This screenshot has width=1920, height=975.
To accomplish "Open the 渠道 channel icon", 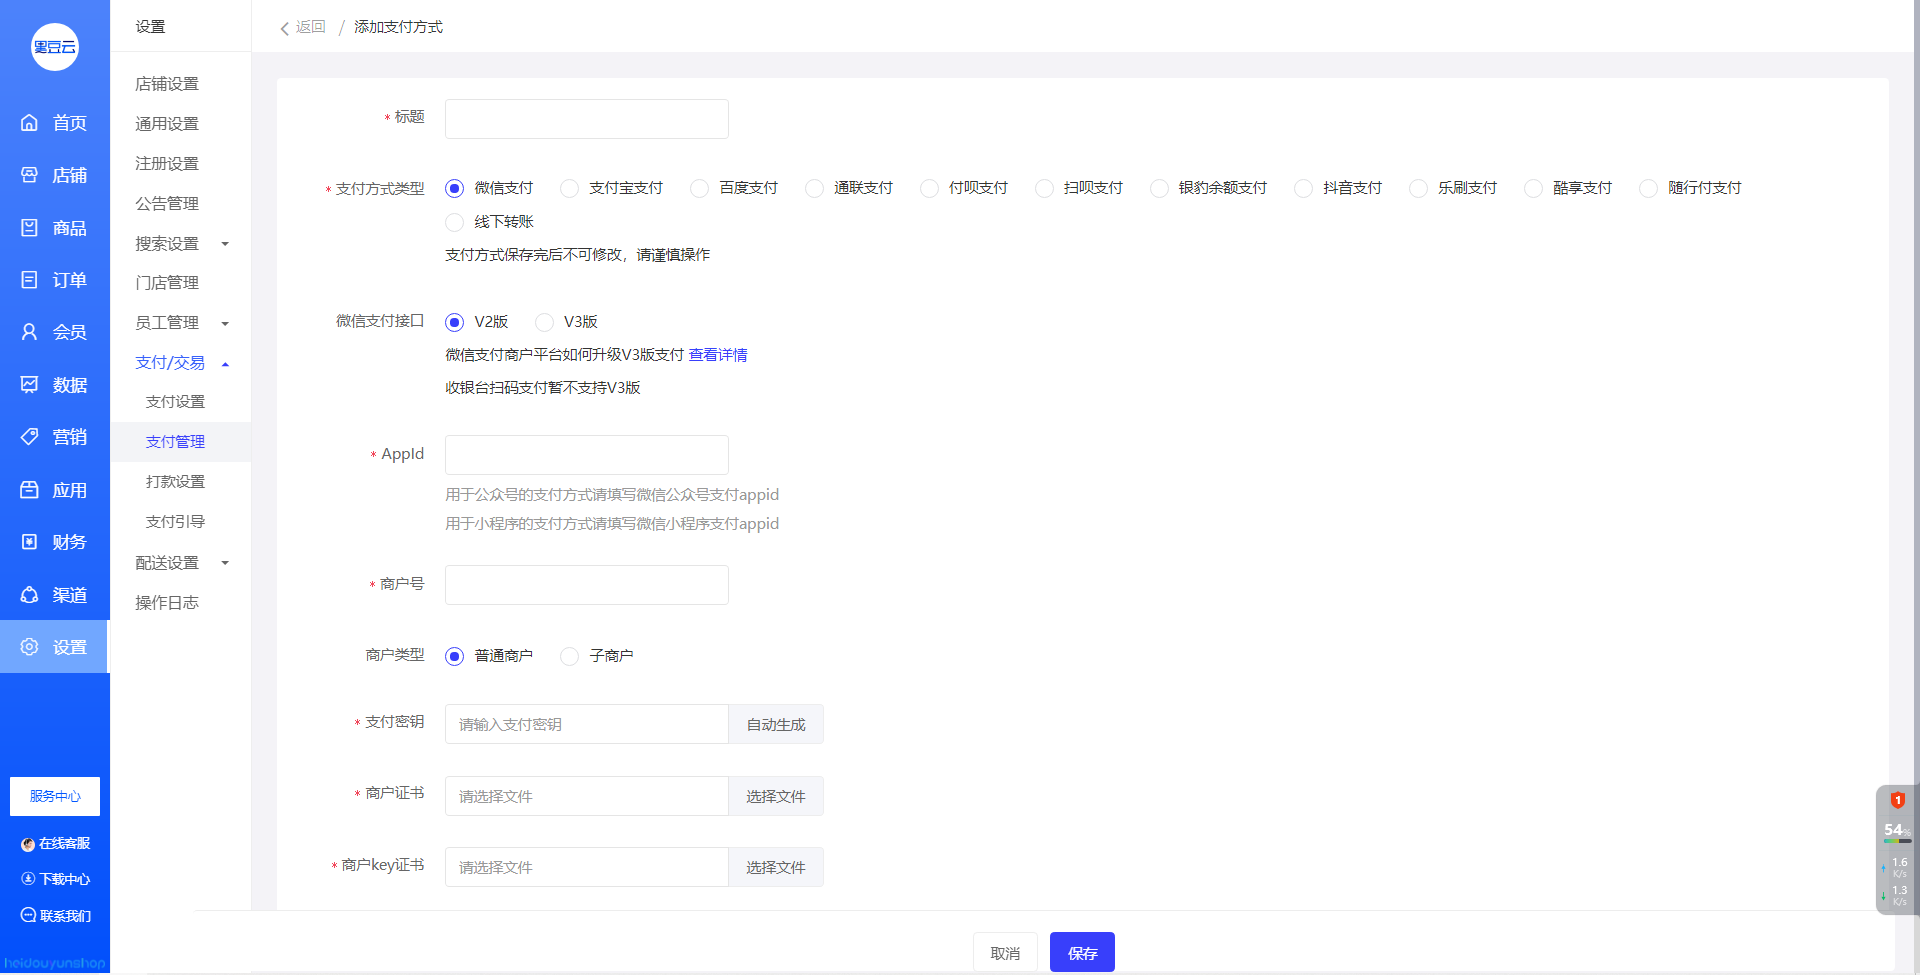I will (29, 595).
